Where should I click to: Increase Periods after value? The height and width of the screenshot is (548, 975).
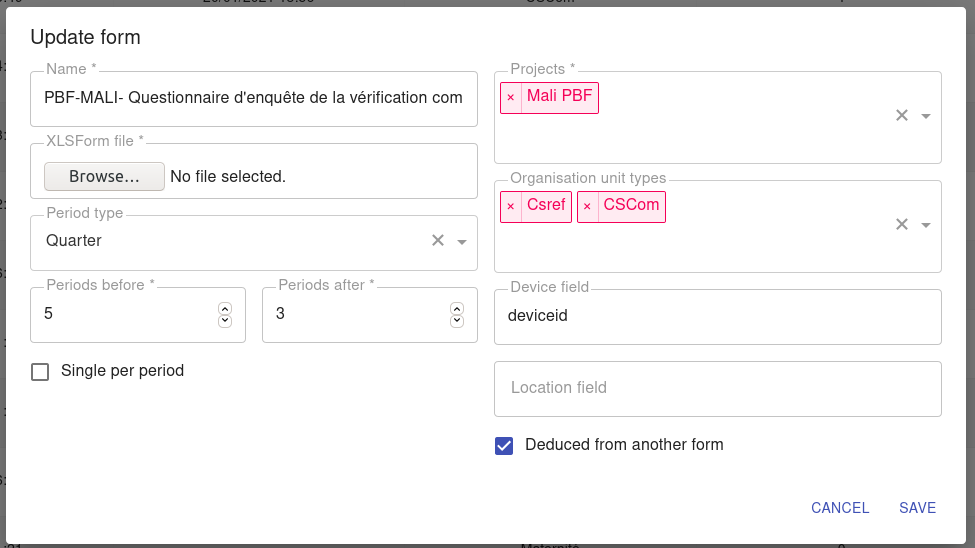click(457, 309)
